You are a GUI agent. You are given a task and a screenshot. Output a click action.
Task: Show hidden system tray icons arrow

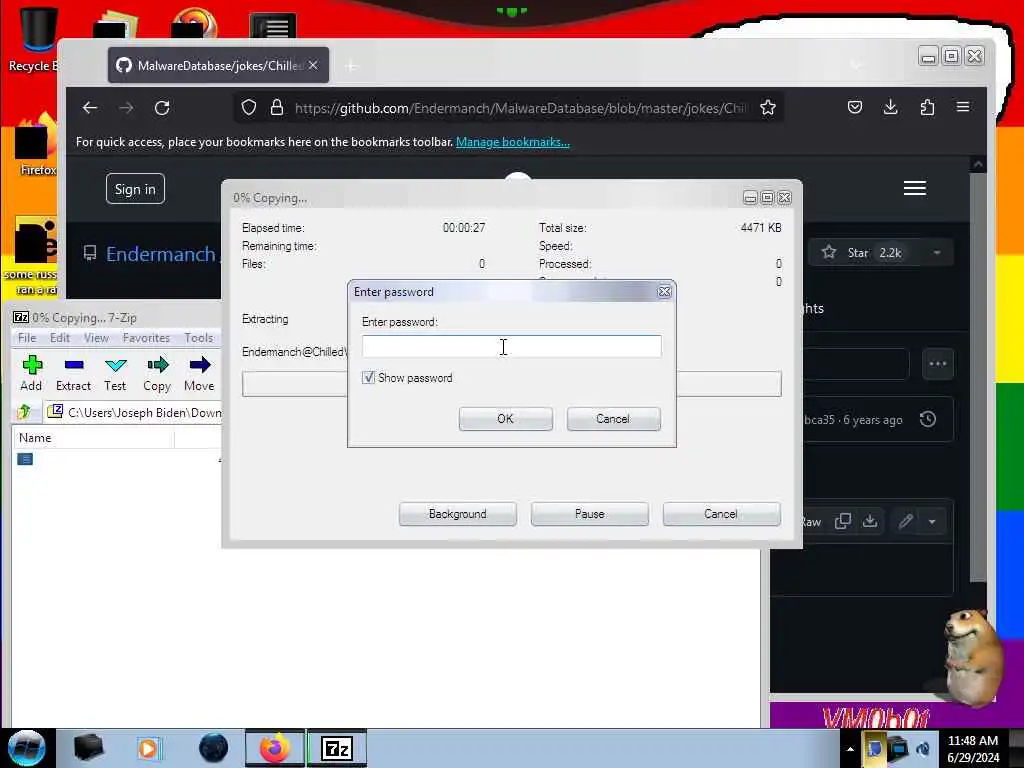[850, 748]
